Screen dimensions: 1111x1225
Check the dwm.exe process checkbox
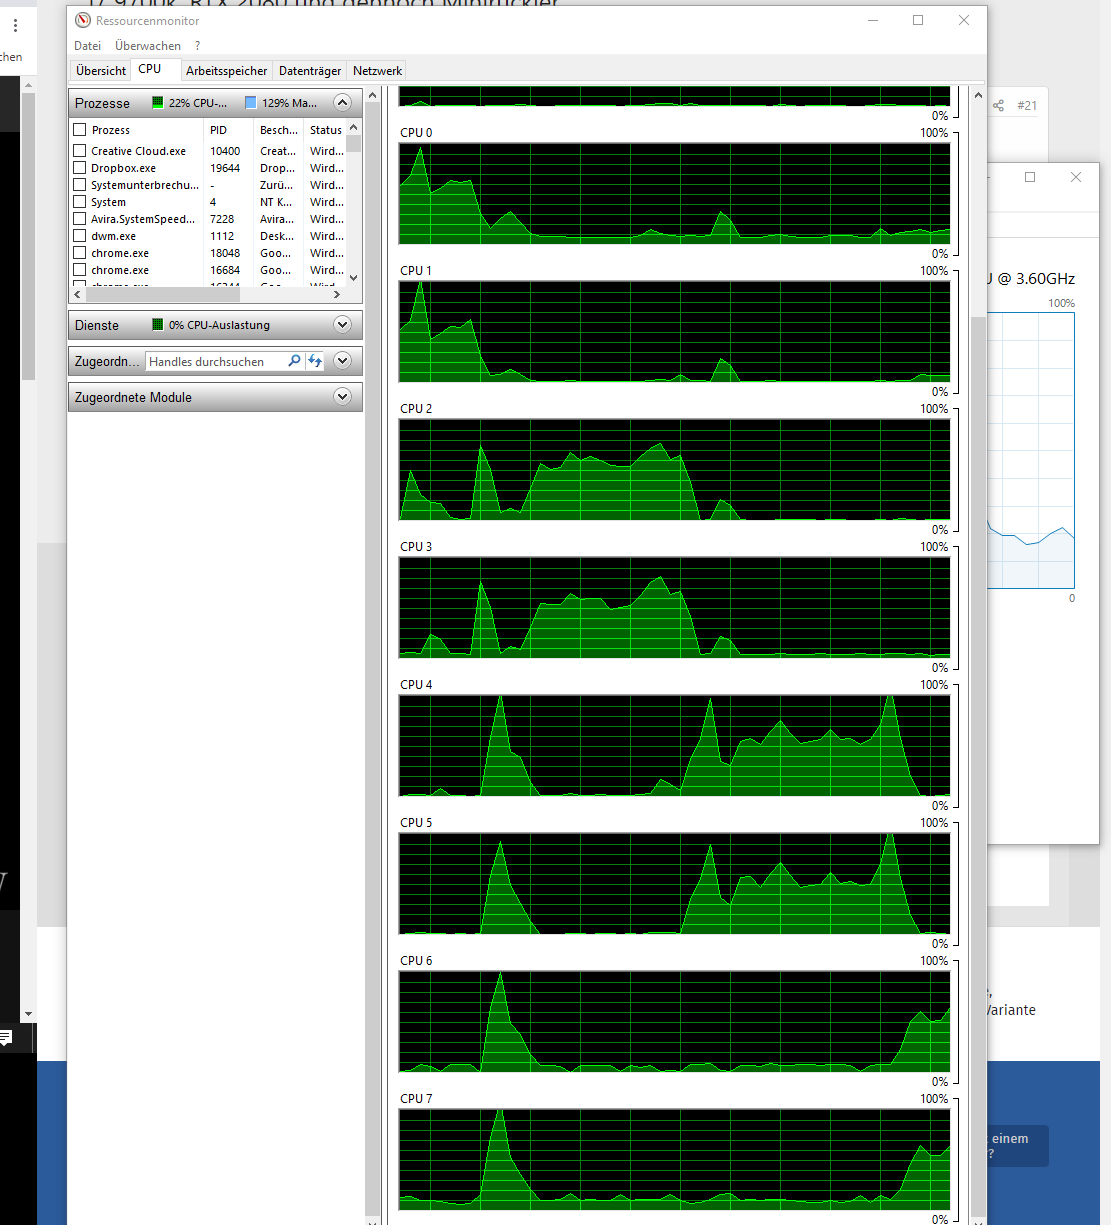tap(80, 236)
